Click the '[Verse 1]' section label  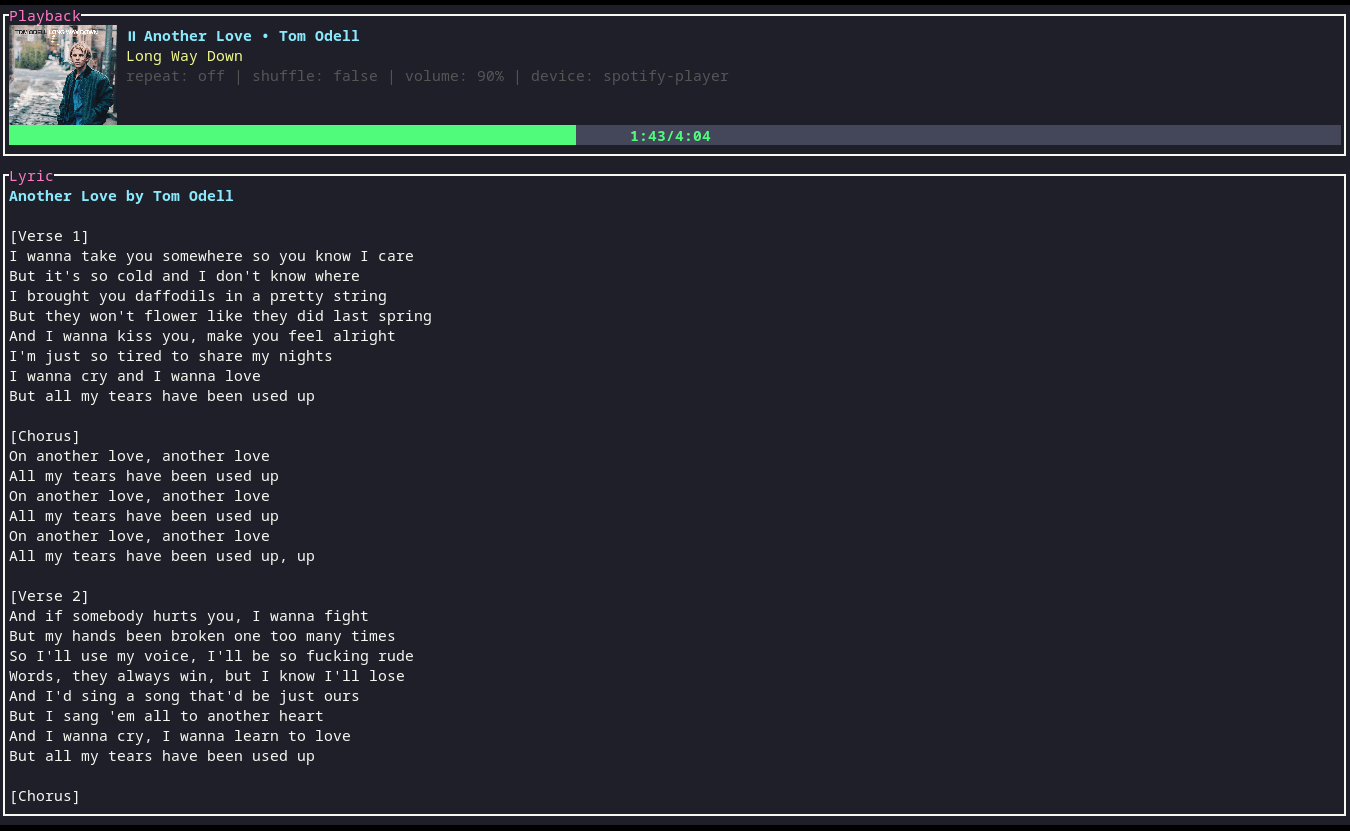point(49,236)
